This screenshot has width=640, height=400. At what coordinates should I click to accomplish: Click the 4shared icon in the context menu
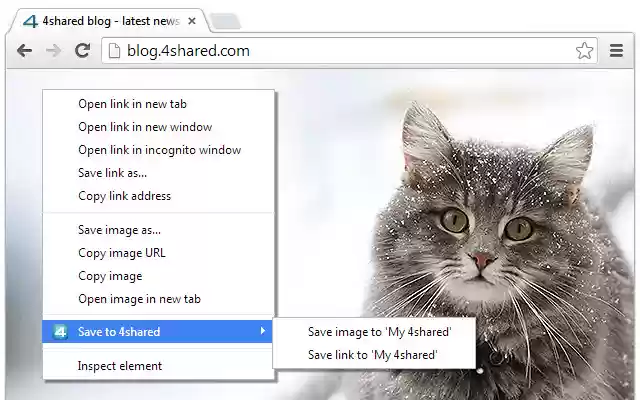(x=60, y=331)
